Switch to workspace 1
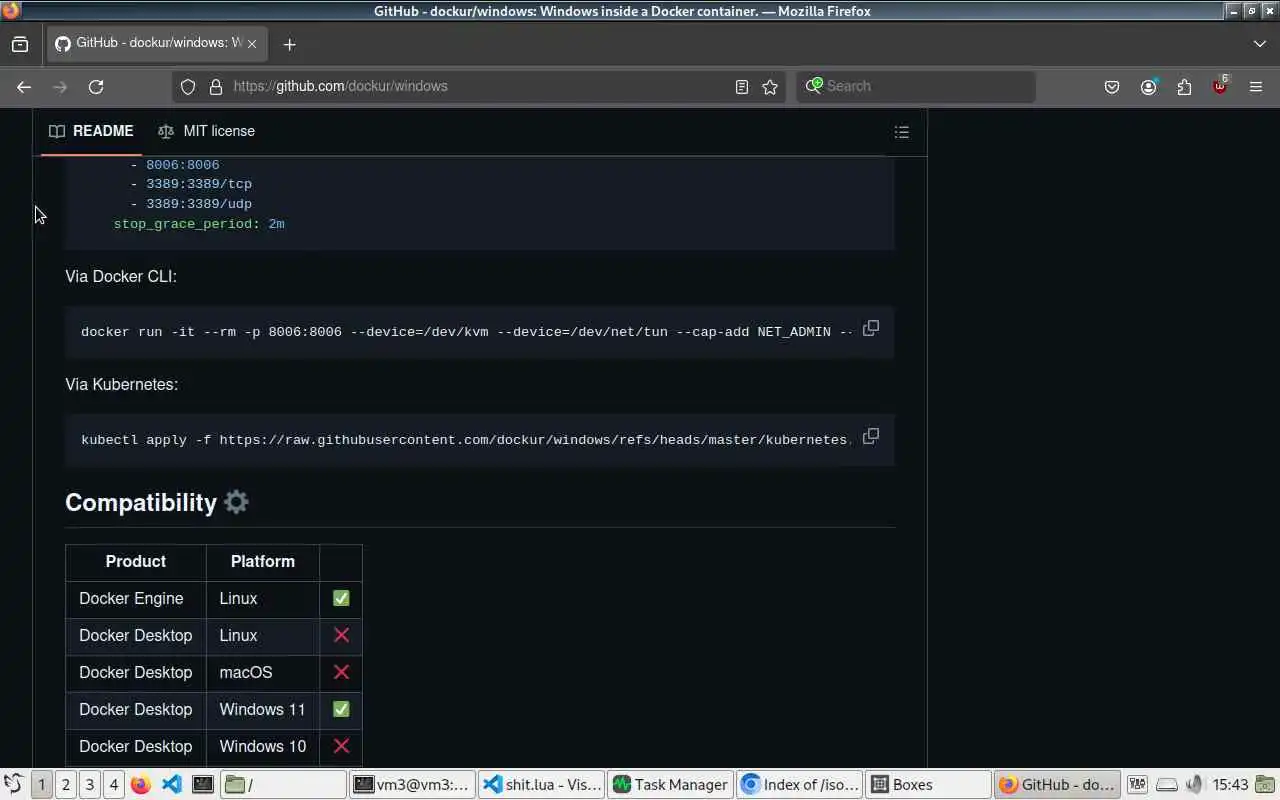Screen dimensions: 1280x800 [42, 785]
